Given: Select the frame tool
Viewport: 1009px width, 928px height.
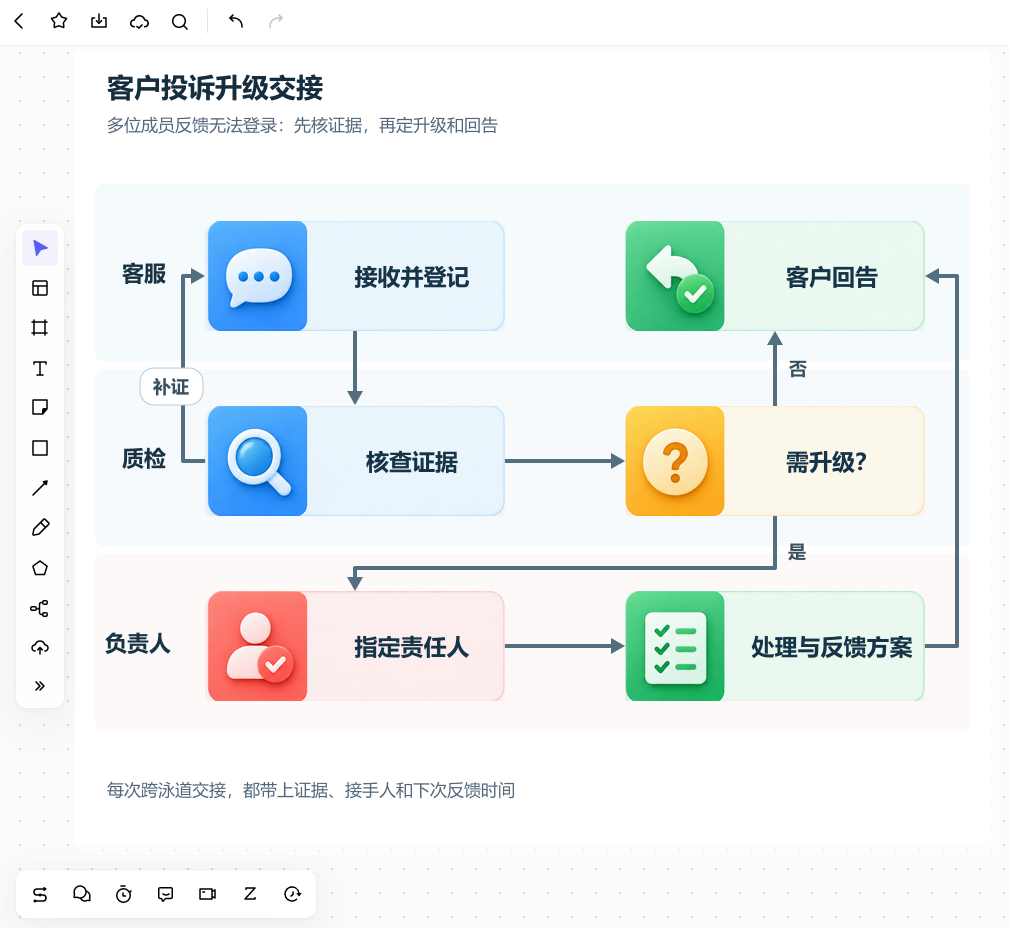Looking at the screenshot, I should [x=40, y=328].
